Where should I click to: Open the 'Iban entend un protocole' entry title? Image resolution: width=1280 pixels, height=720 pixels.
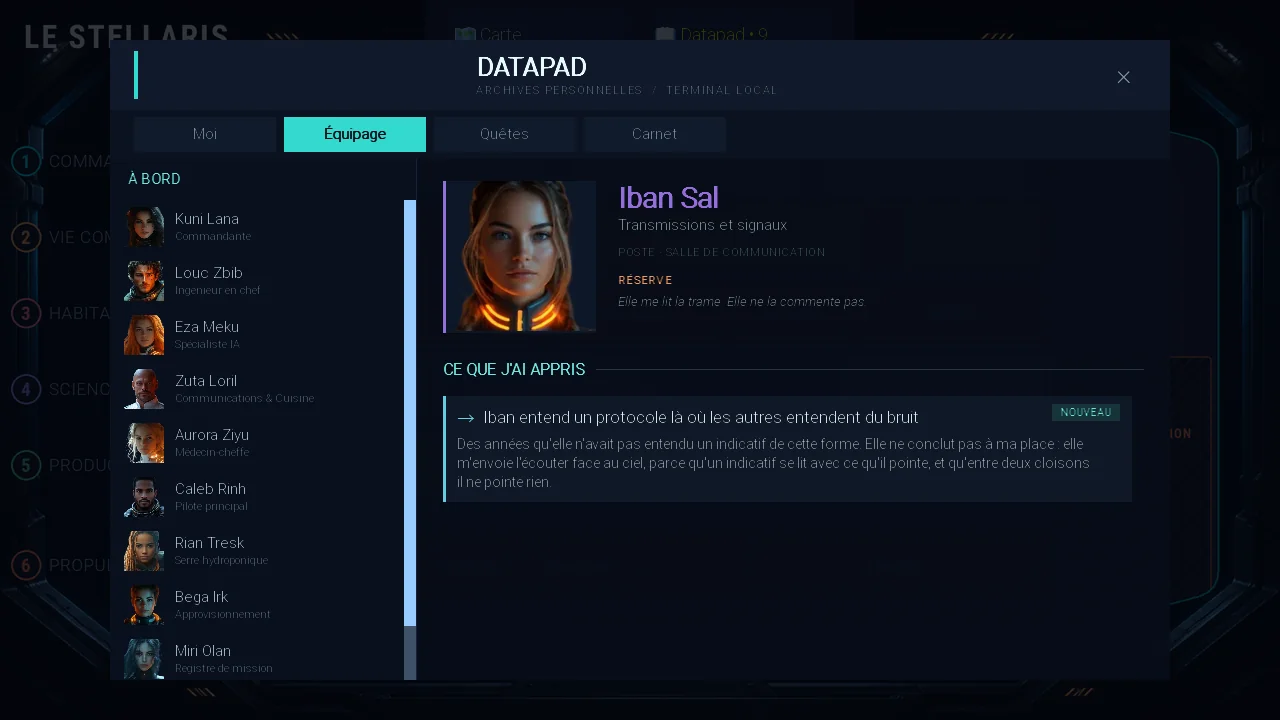tap(700, 417)
